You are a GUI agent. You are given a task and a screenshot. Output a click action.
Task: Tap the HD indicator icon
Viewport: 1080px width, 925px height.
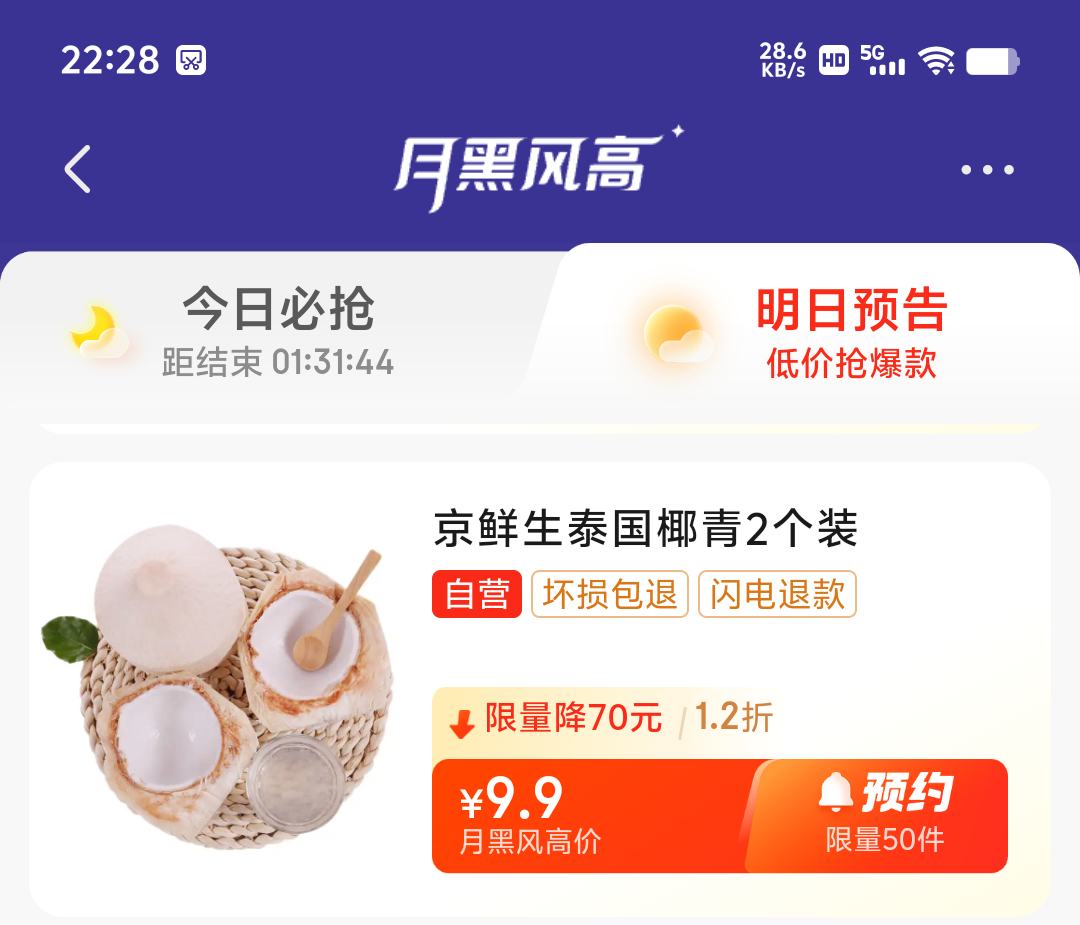[833, 60]
